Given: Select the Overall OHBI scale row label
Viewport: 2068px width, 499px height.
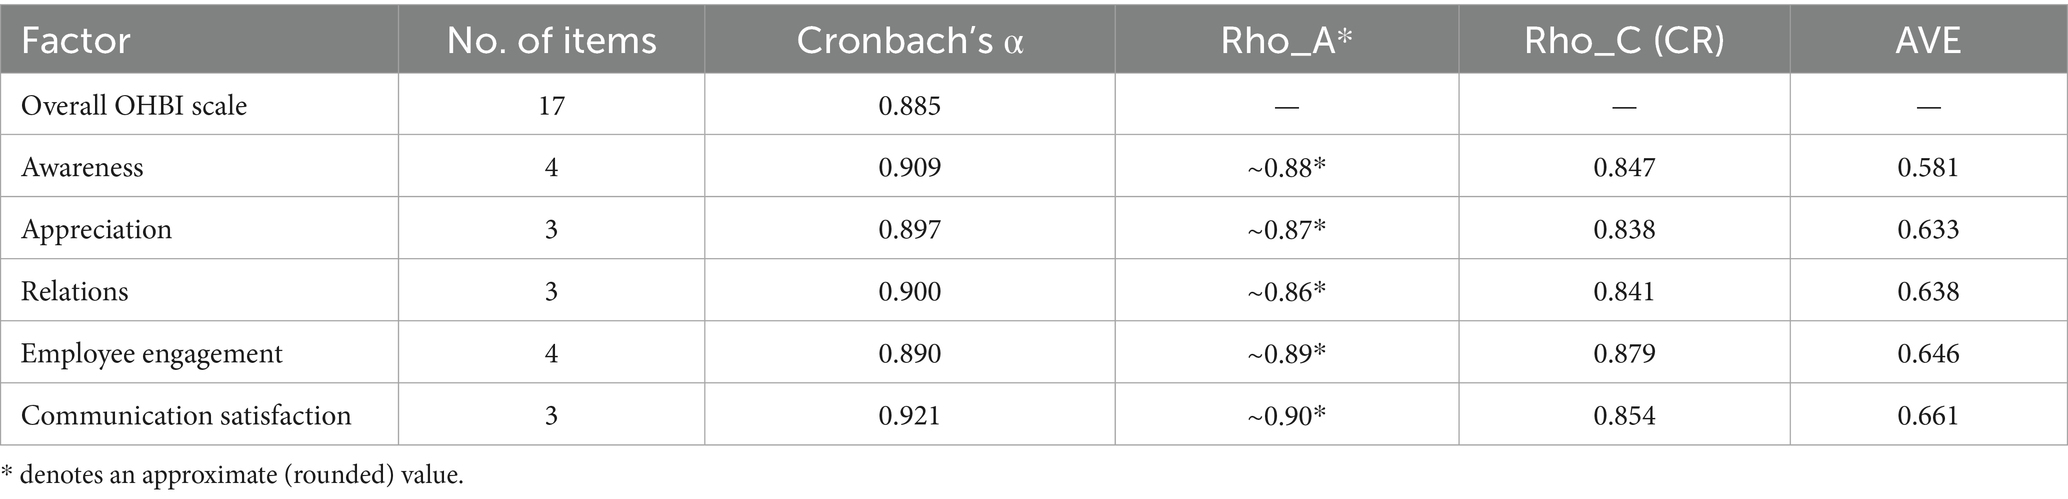Looking at the screenshot, I should click(x=134, y=105).
